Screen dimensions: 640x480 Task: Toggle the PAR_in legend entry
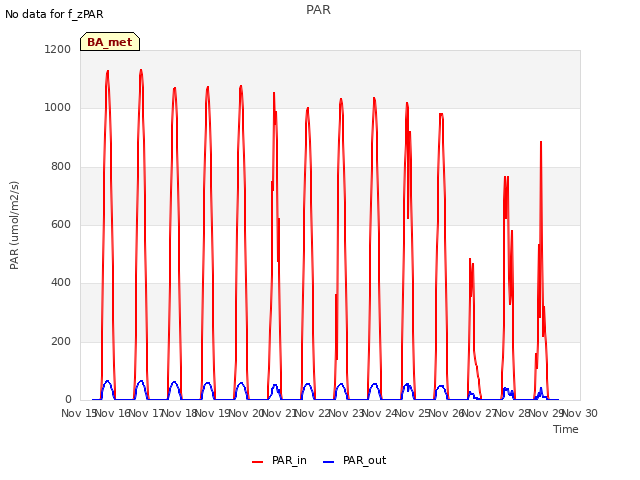280,460
